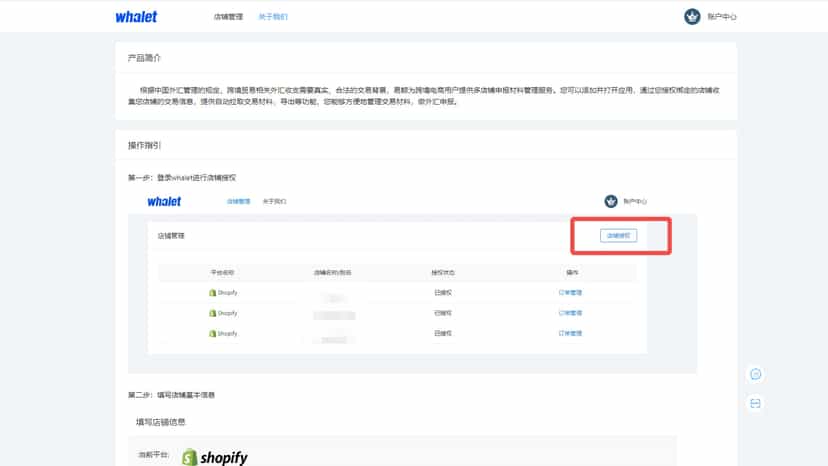Click the 平台名称 column header
Image resolution: width=828 pixels, height=466 pixels.
[x=222, y=273]
